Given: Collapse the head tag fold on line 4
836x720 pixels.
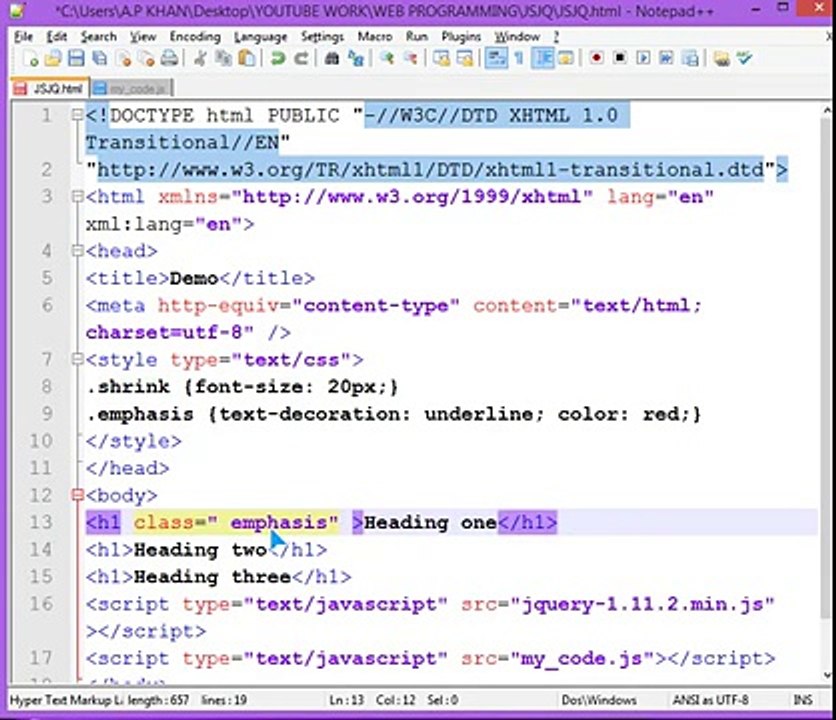Looking at the screenshot, I should (x=77, y=251).
